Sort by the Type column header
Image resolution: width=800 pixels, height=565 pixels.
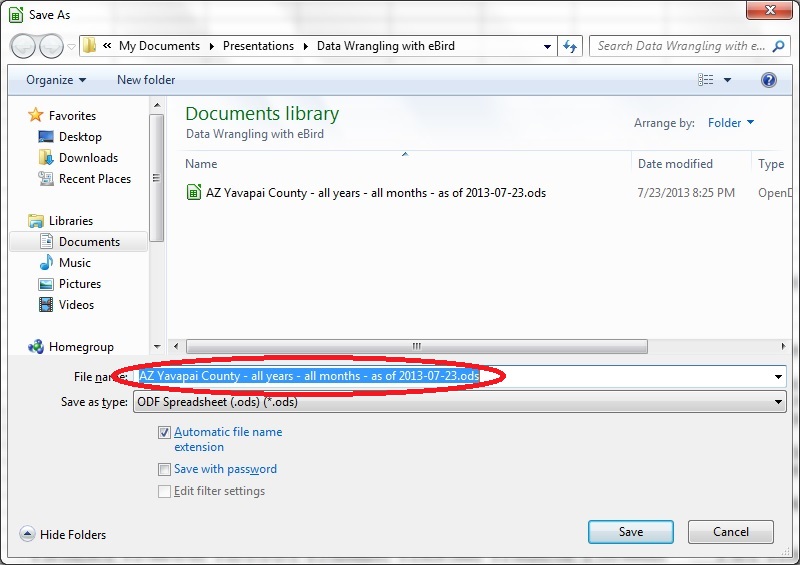pos(771,164)
